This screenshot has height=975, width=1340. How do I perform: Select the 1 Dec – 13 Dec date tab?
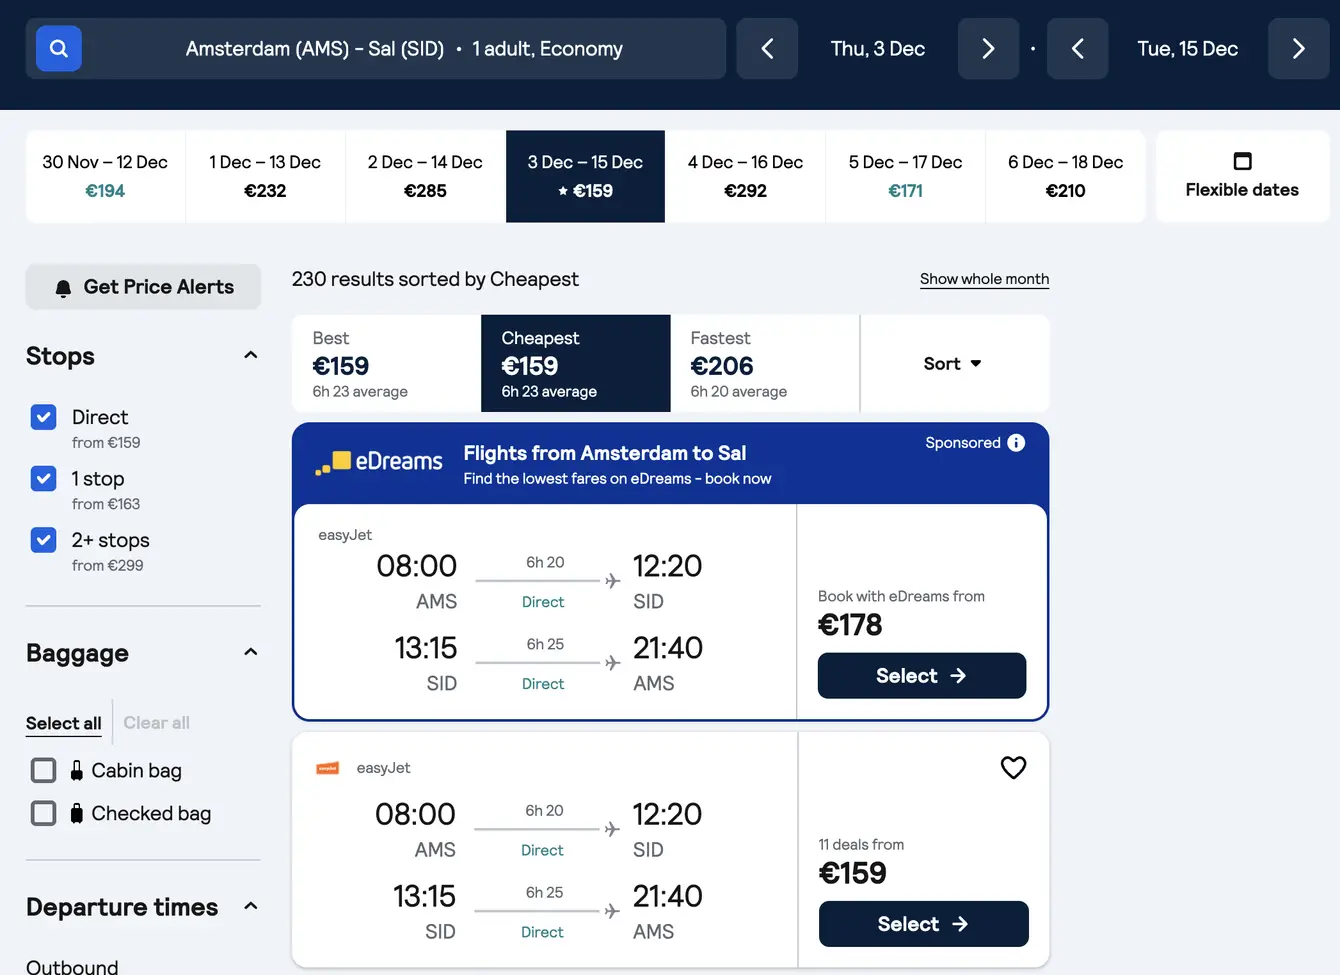point(265,176)
